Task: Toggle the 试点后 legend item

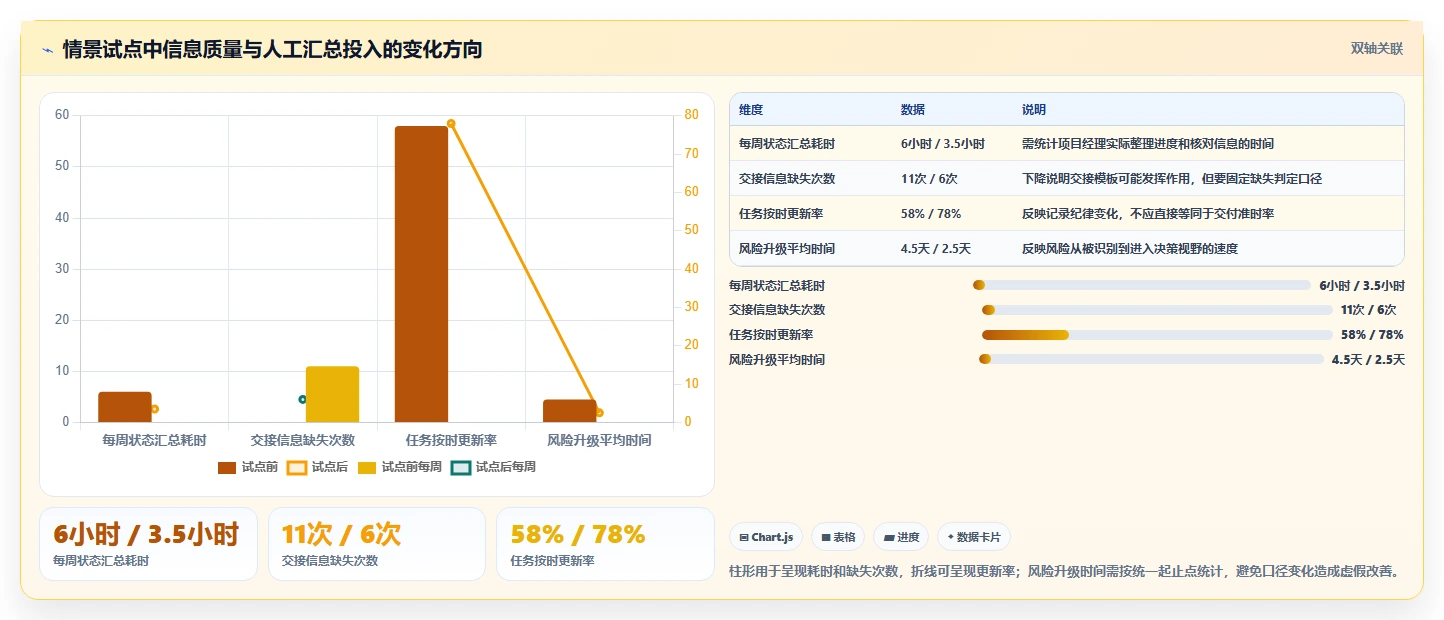Action: (317, 467)
